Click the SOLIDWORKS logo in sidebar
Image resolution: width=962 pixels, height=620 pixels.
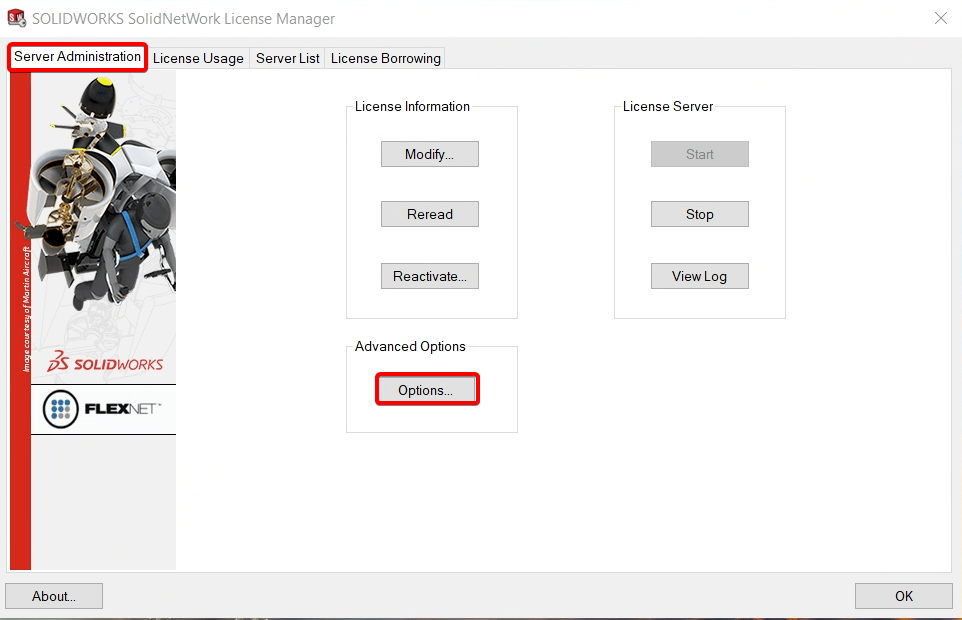105,362
